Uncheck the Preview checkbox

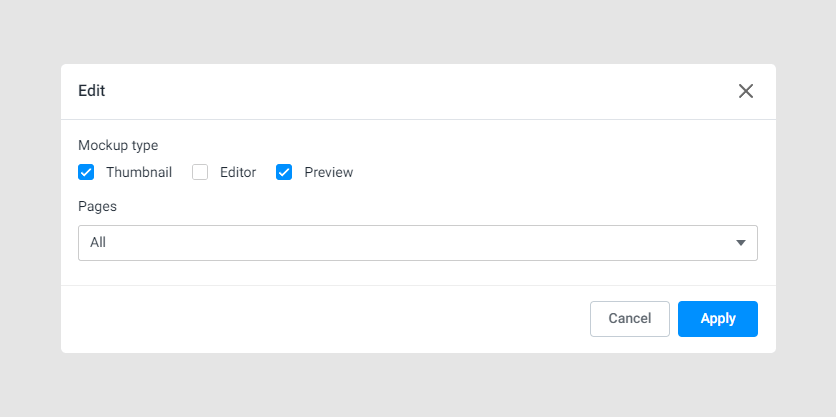(284, 172)
